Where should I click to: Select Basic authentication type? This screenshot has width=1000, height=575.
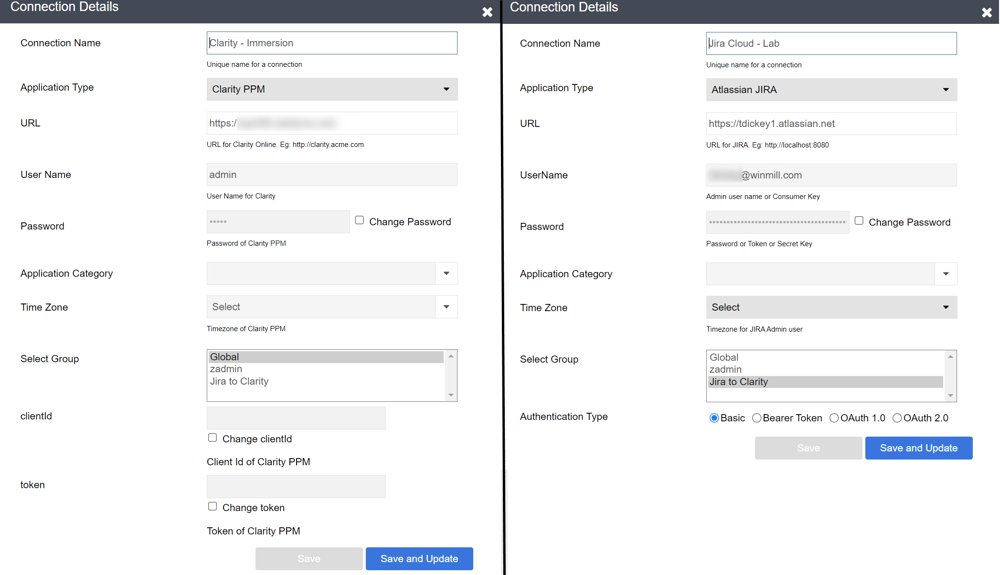[x=714, y=418]
